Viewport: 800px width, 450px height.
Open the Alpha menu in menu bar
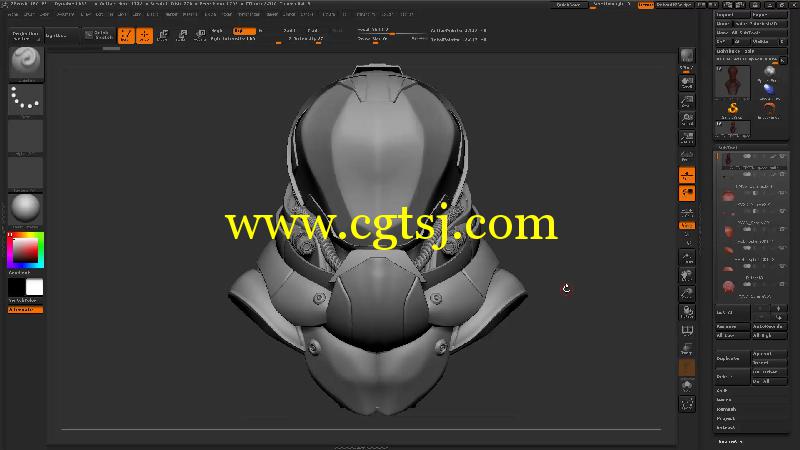coord(13,15)
